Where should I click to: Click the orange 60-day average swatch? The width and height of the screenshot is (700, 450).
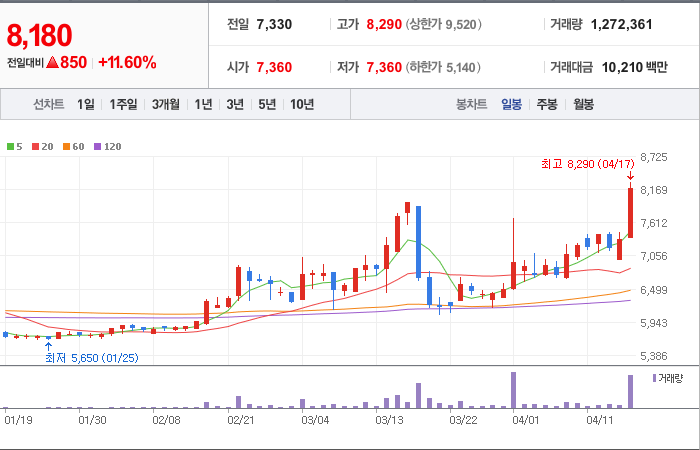(x=67, y=146)
